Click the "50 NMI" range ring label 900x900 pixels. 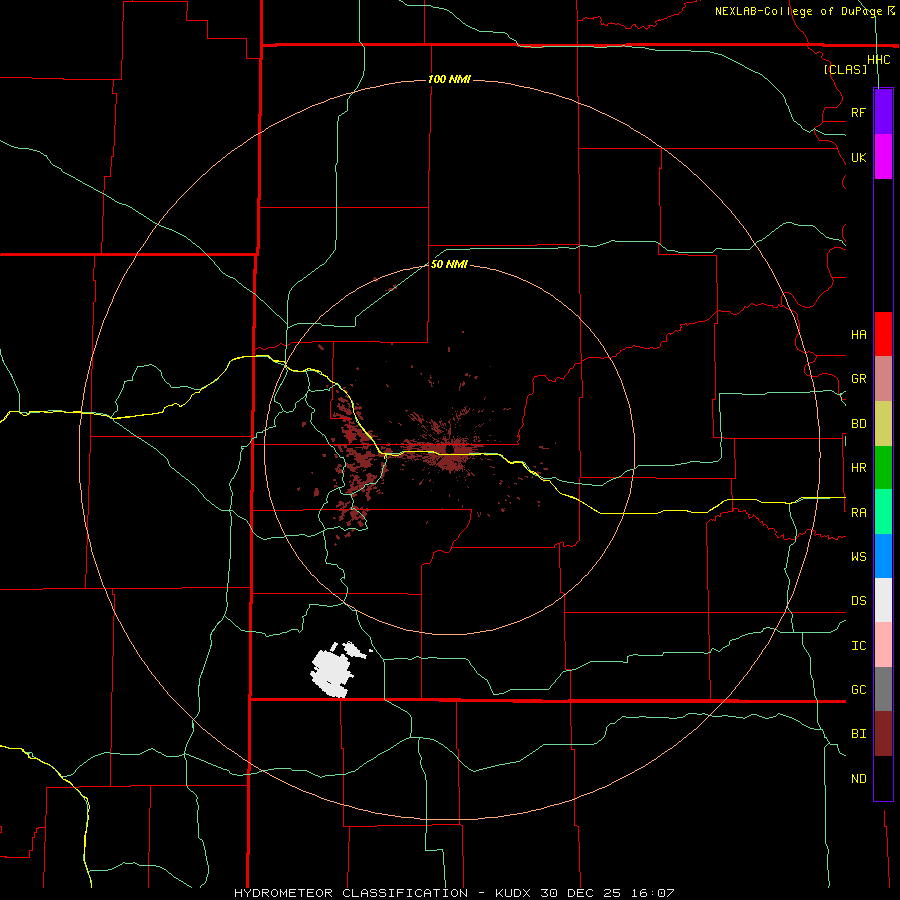coord(449,264)
